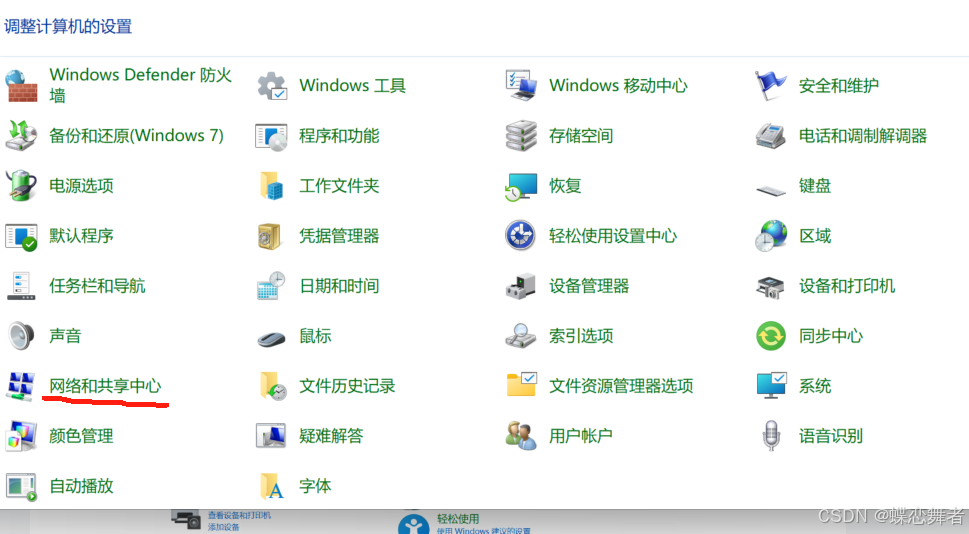Open the Windows 移动中心 icon
Screen dimensions: 969x534
pos(521,85)
